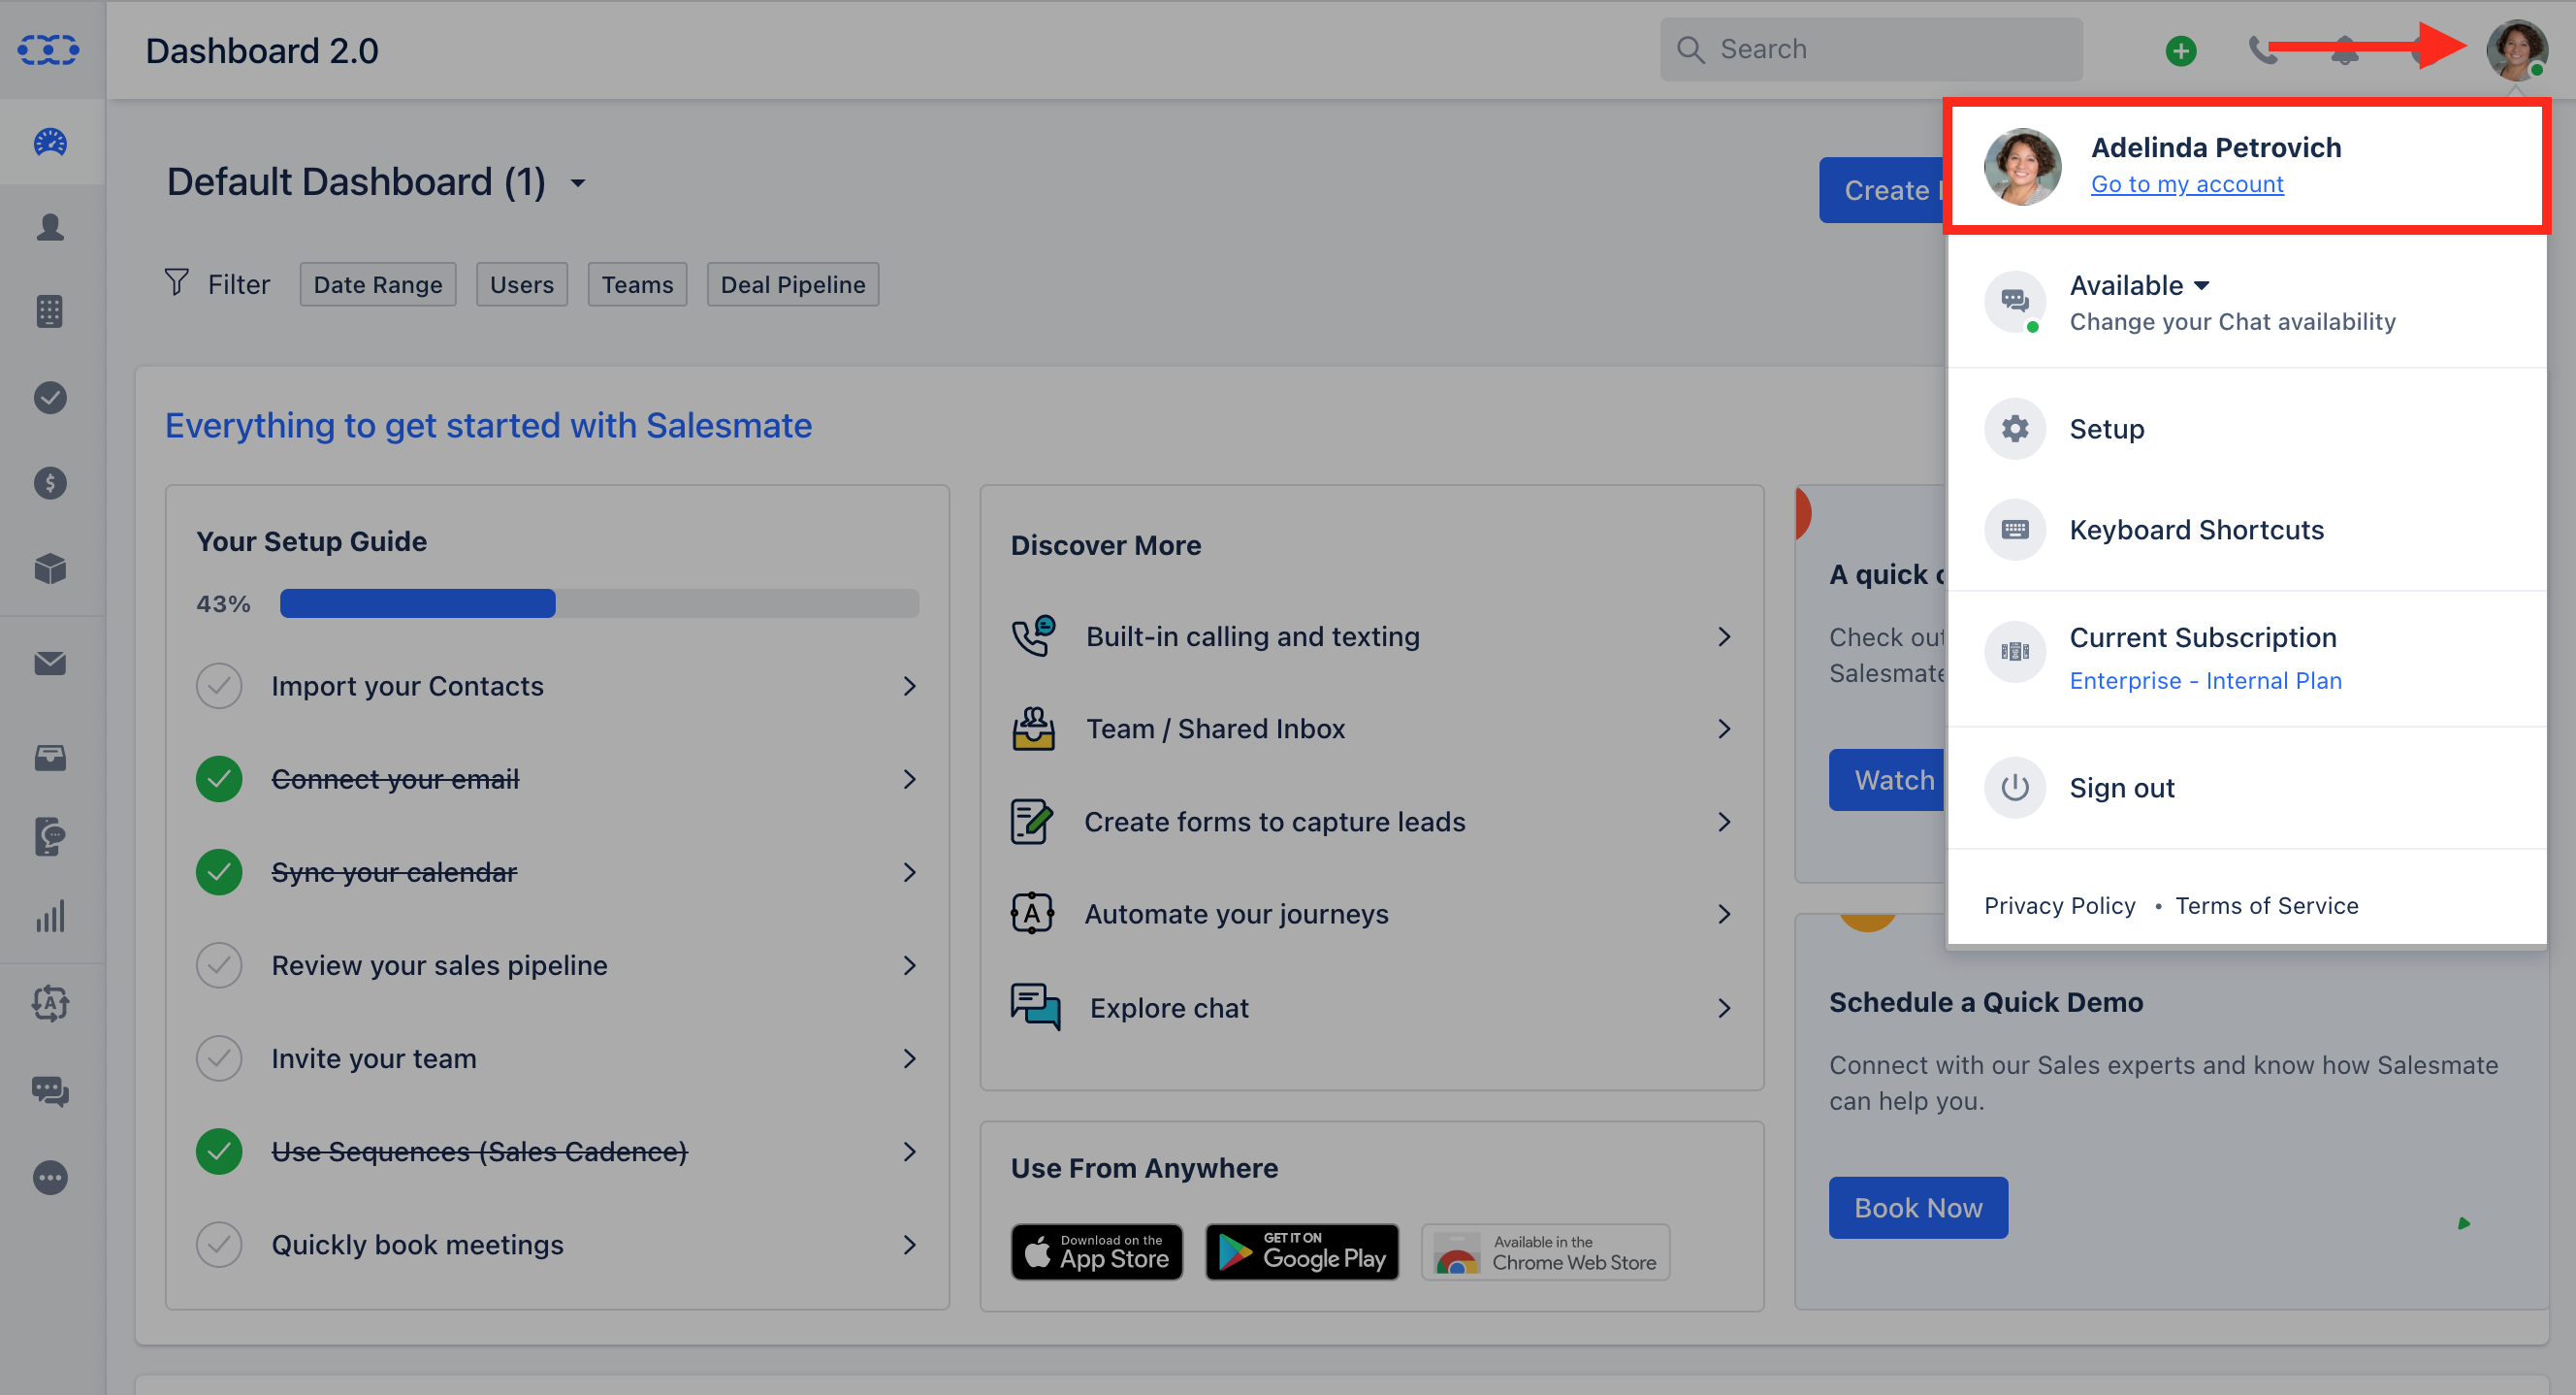Click the Adelinda Petrovich profile photo
2576x1395 pixels.
tap(2022, 166)
